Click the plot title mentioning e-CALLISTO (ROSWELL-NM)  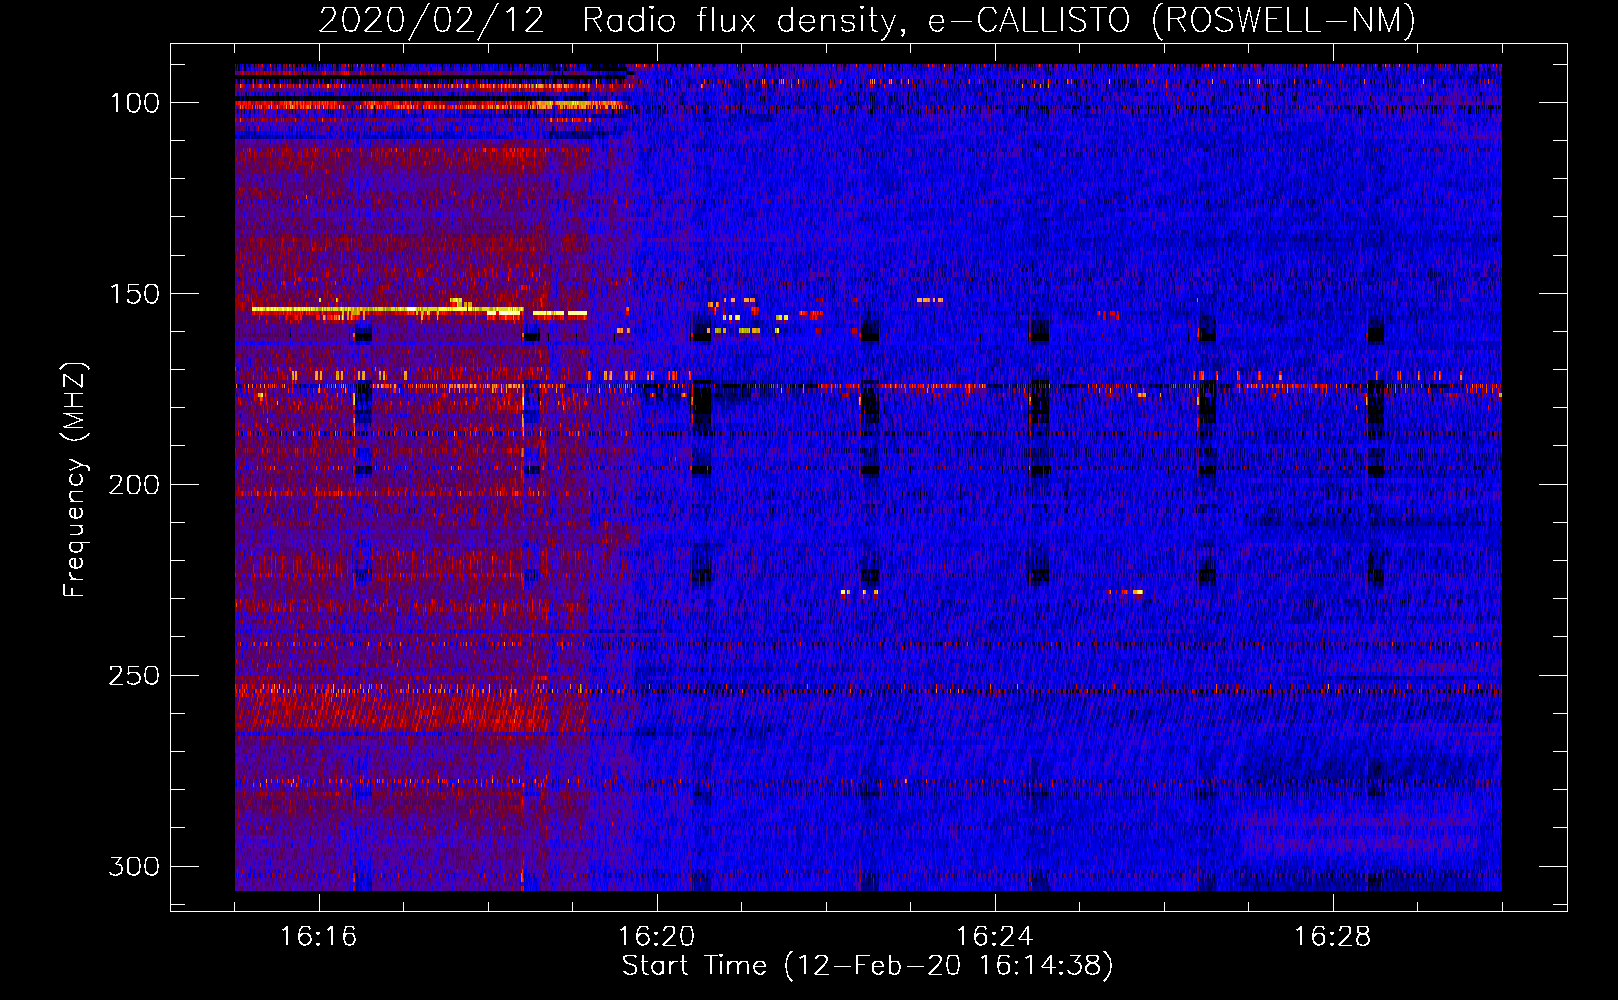[867, 21]
